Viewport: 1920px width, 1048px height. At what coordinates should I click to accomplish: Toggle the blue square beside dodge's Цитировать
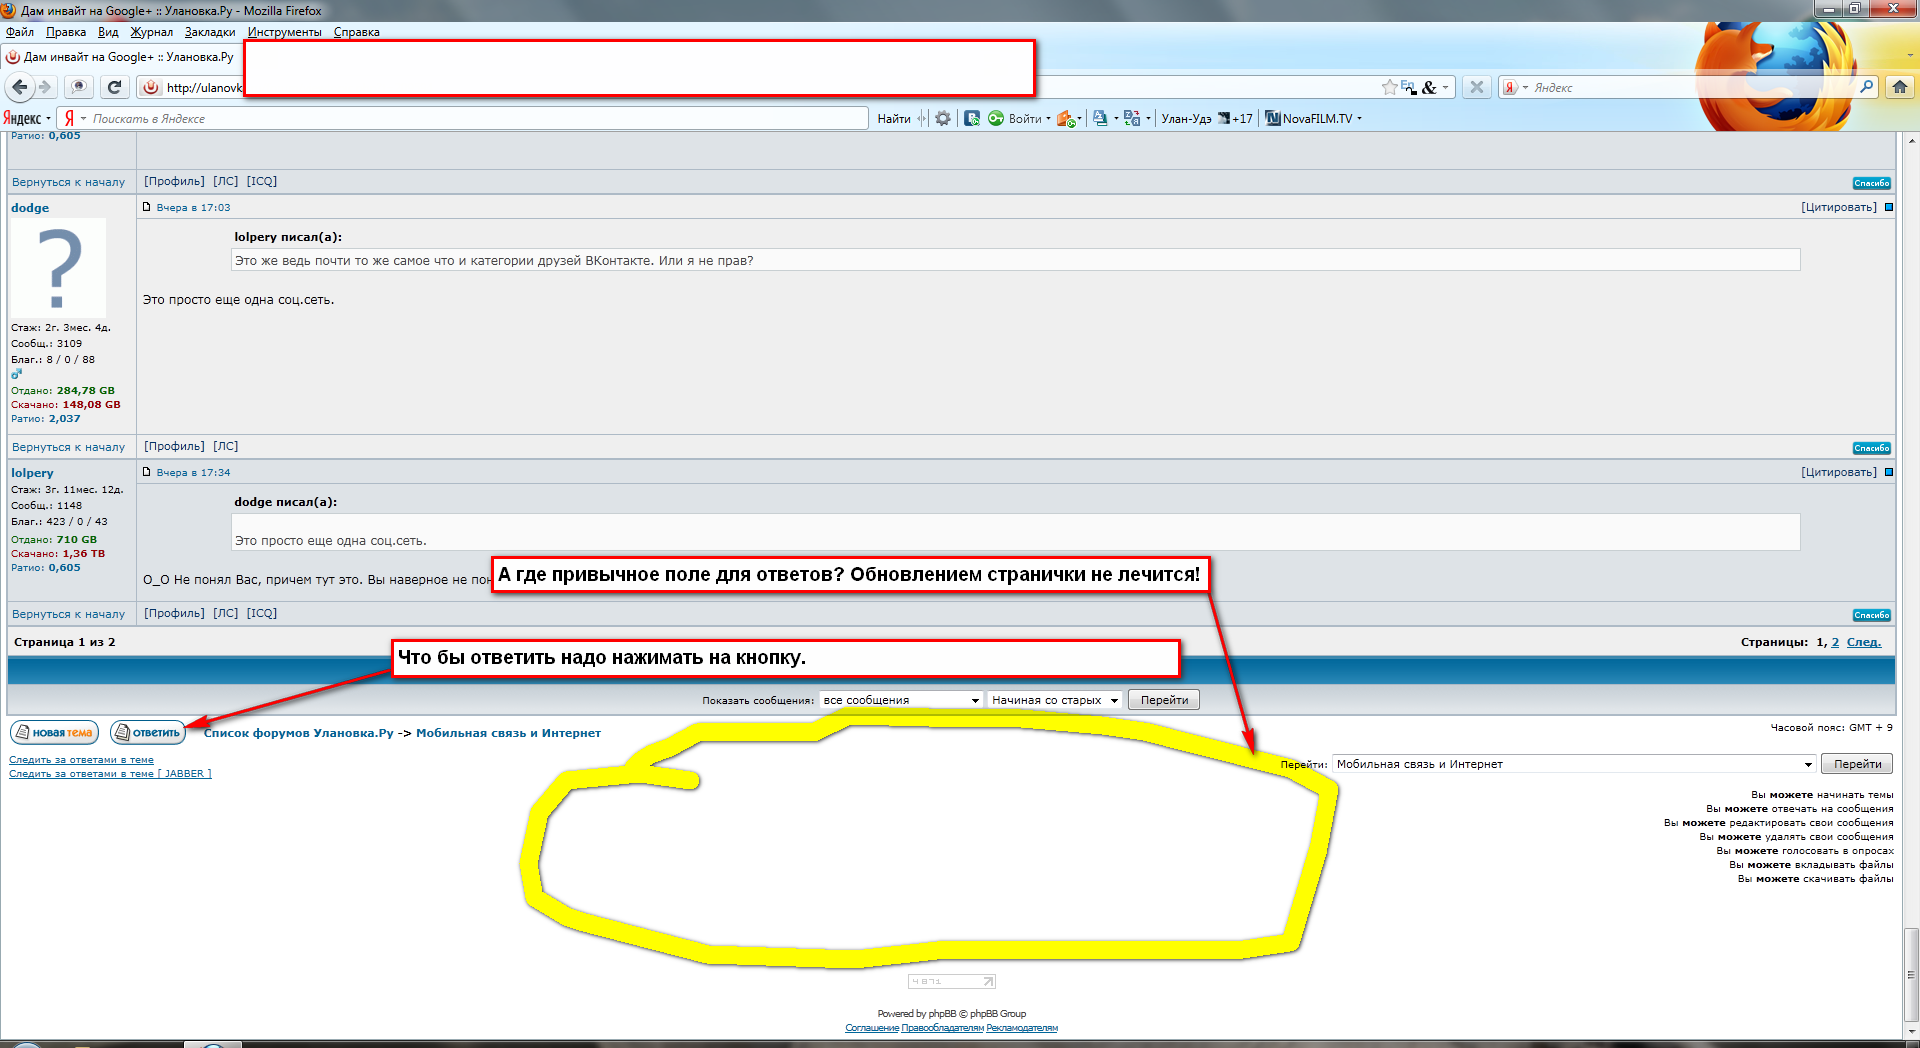tap(1889, 207)
